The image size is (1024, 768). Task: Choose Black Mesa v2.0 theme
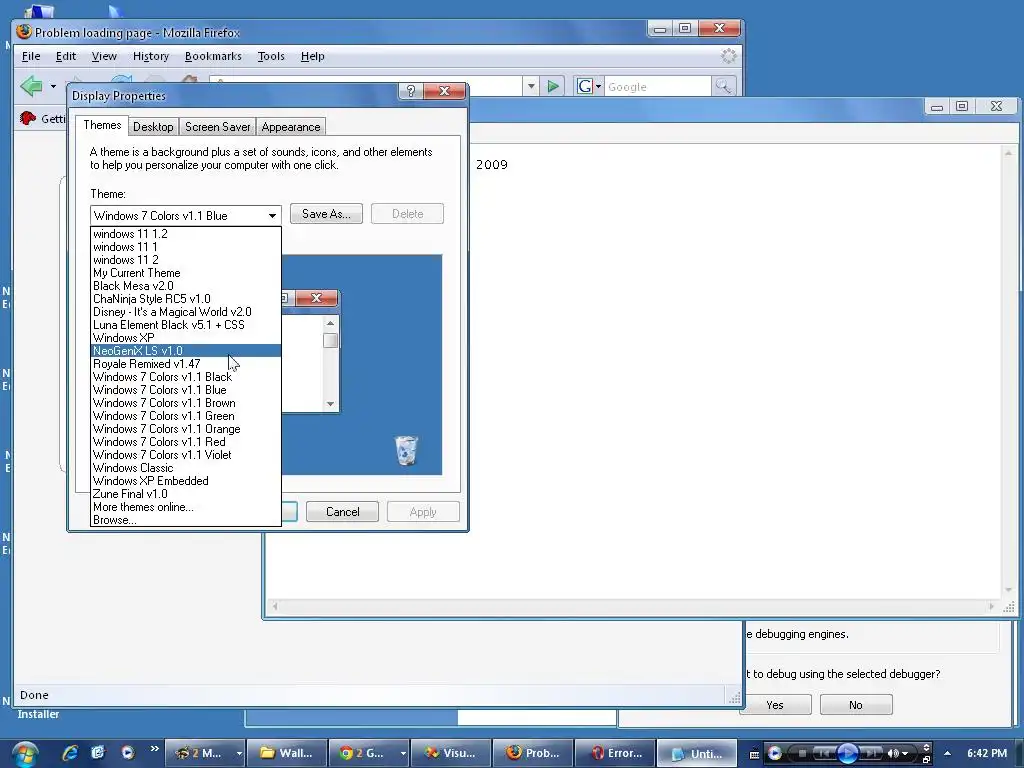coord(185,286)
